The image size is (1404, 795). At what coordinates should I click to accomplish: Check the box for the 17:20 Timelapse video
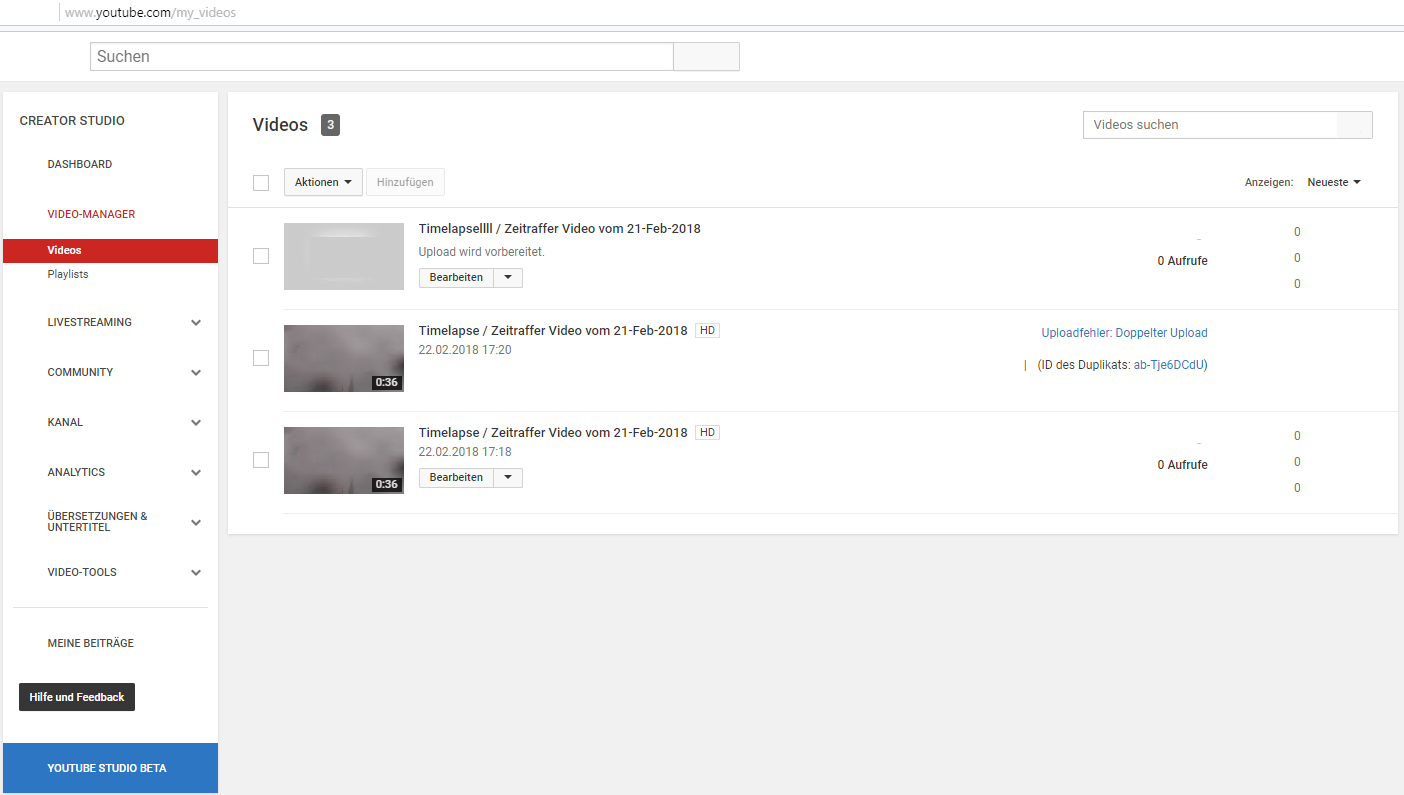[x=261, y=358]
